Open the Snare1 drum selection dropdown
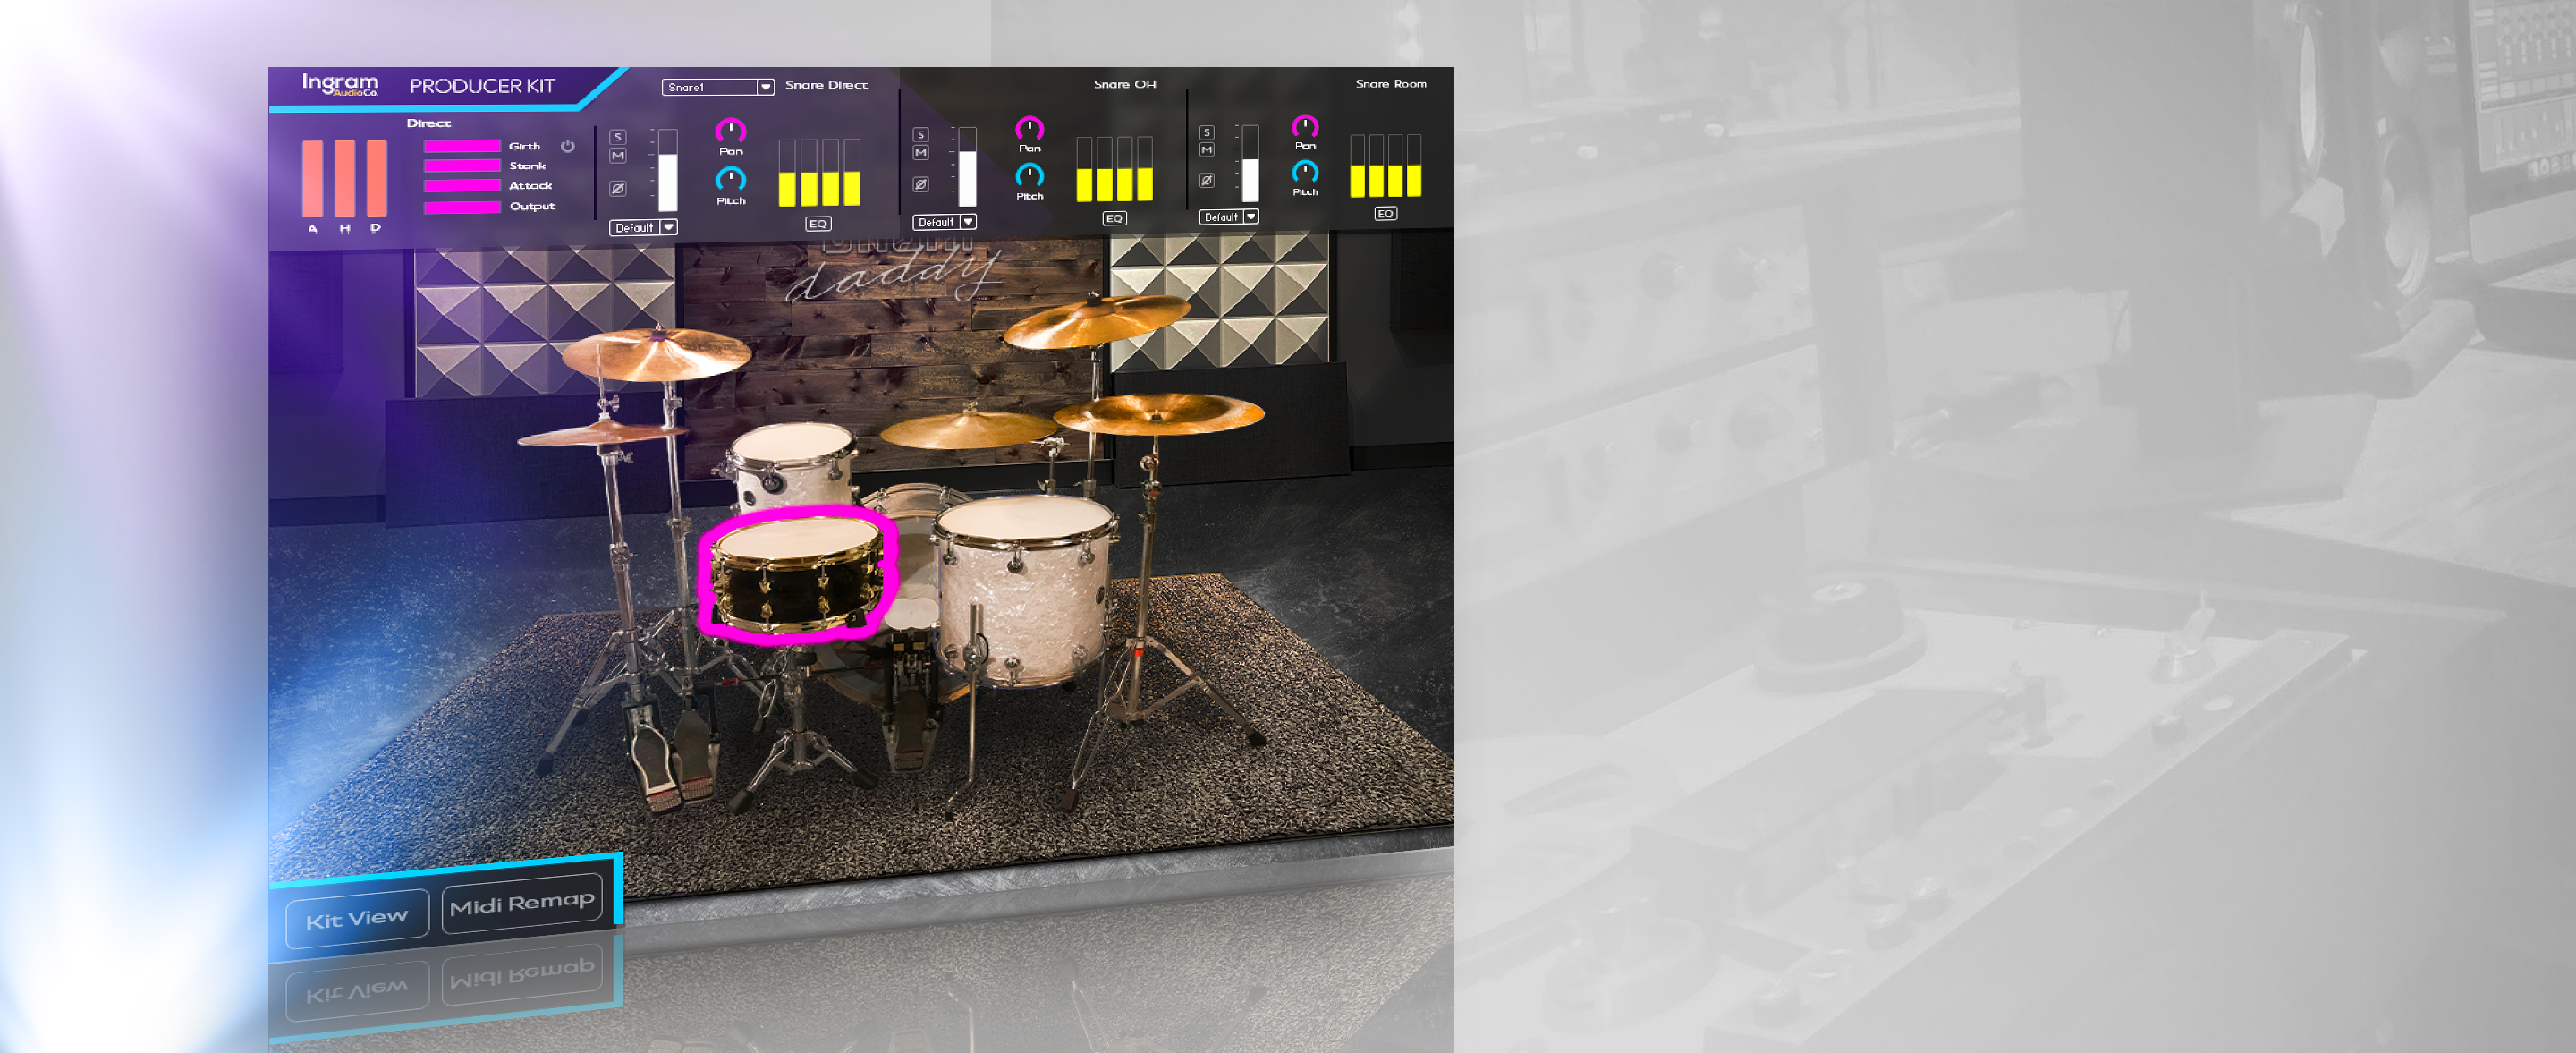 pos(718,87)
